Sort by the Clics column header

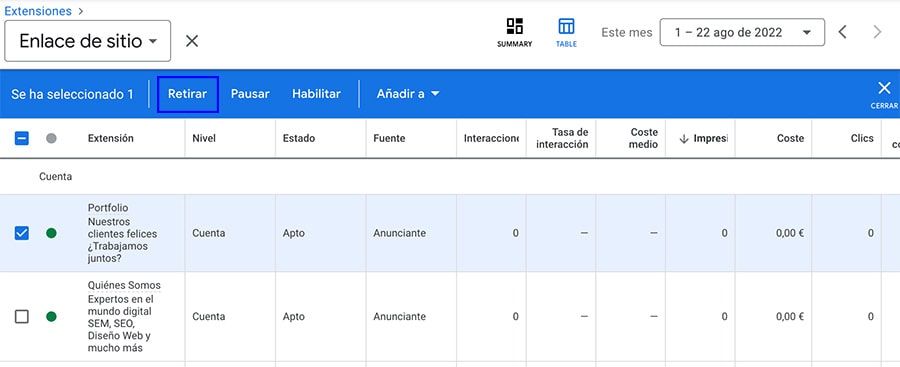pos(862,138)
